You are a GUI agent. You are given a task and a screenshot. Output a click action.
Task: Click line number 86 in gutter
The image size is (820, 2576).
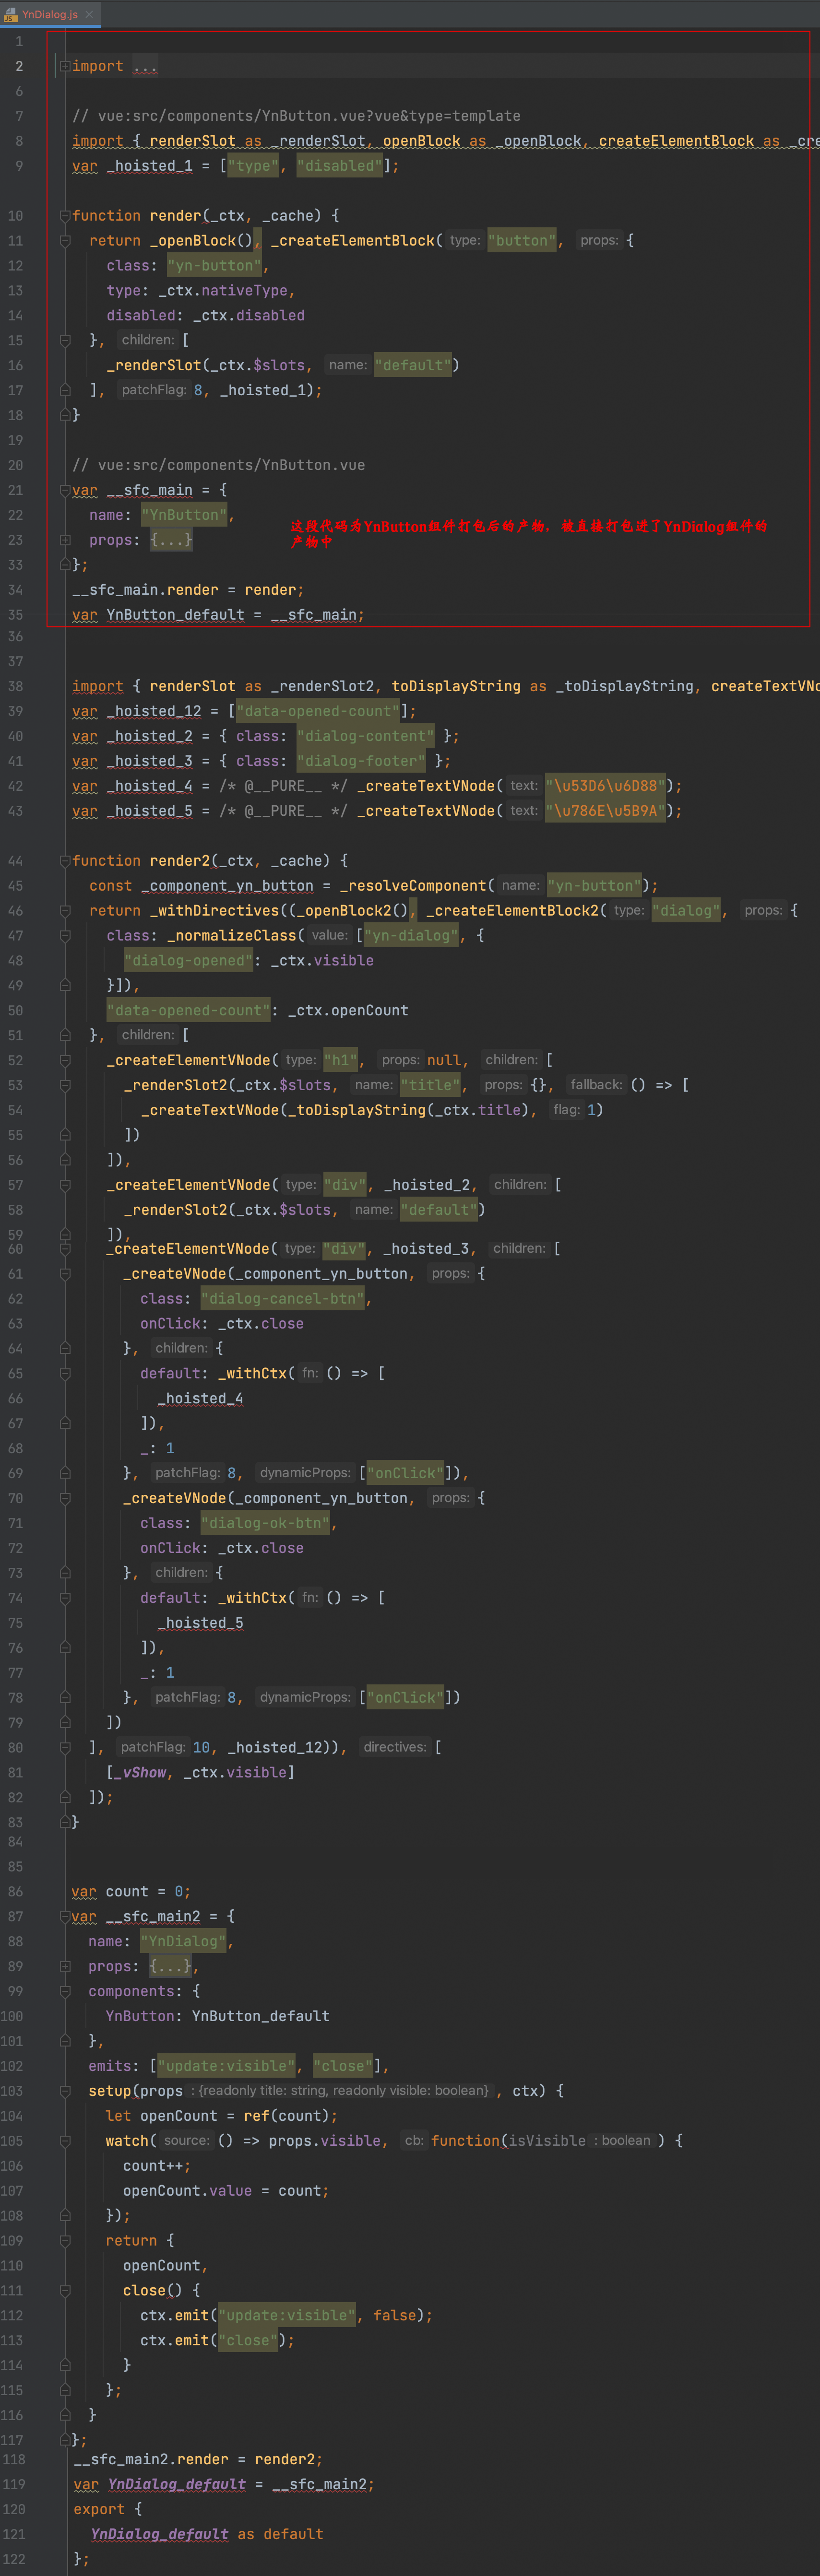[x=15, y=1891]
